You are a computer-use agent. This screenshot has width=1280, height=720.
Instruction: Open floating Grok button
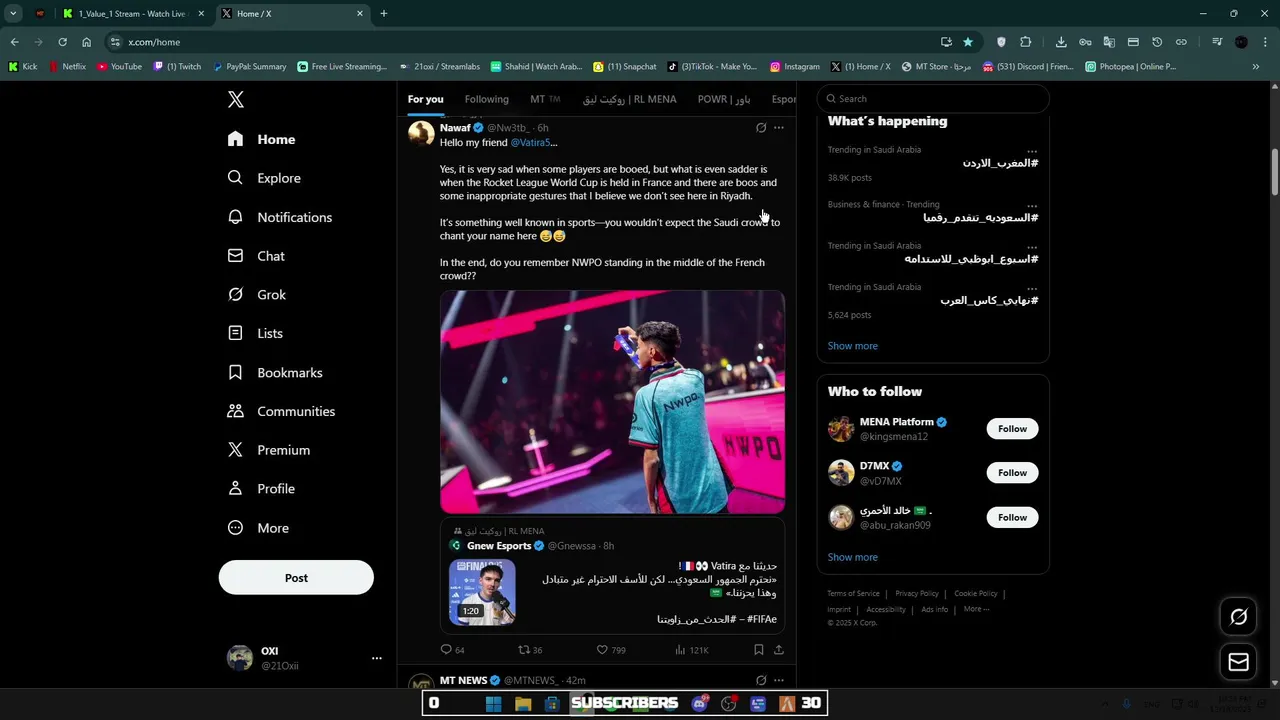pyautogui.click(x=1238, y=617)
